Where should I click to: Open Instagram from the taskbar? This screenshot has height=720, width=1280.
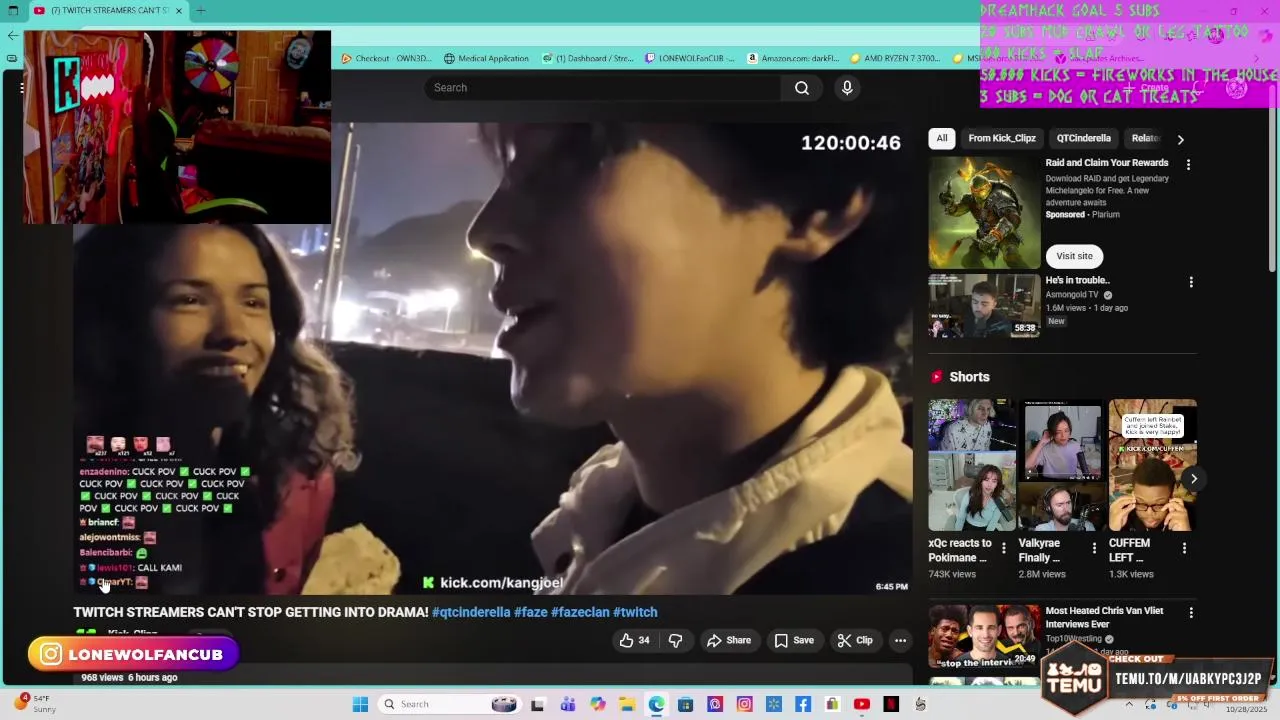click(744, 704)
